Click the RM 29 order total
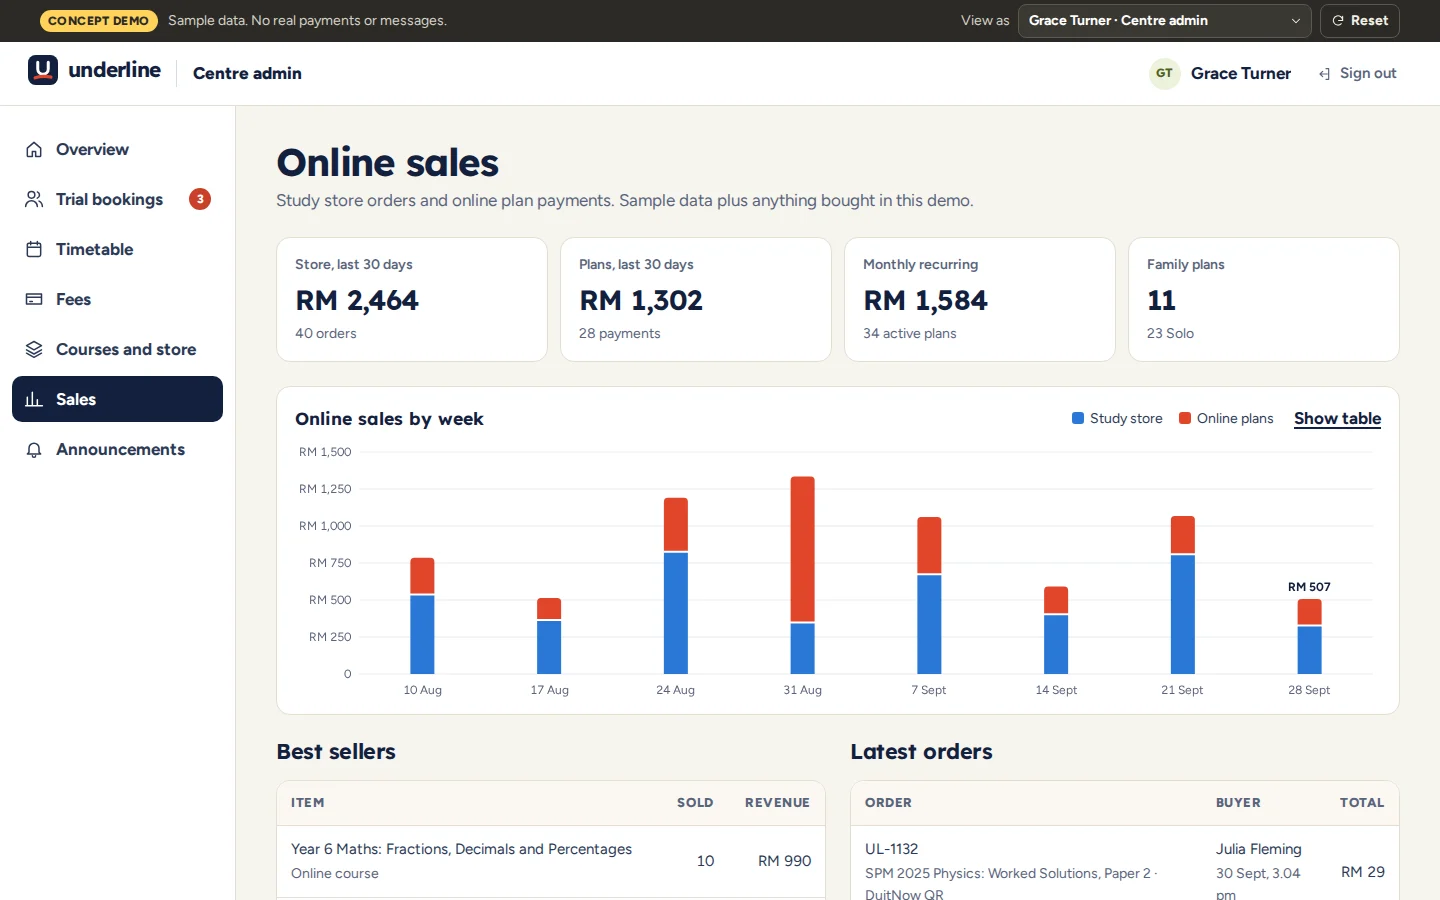 1362,872
